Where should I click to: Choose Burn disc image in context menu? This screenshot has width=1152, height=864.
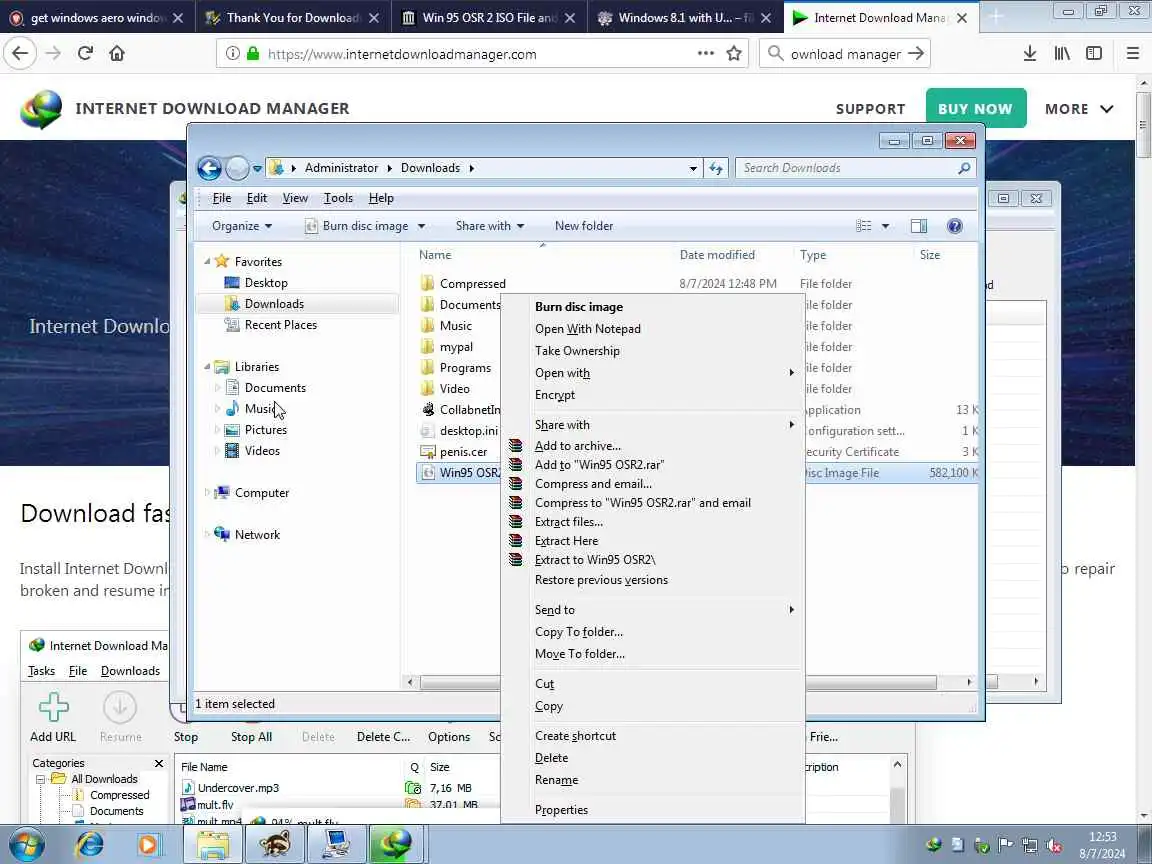[x=579, y=307]
